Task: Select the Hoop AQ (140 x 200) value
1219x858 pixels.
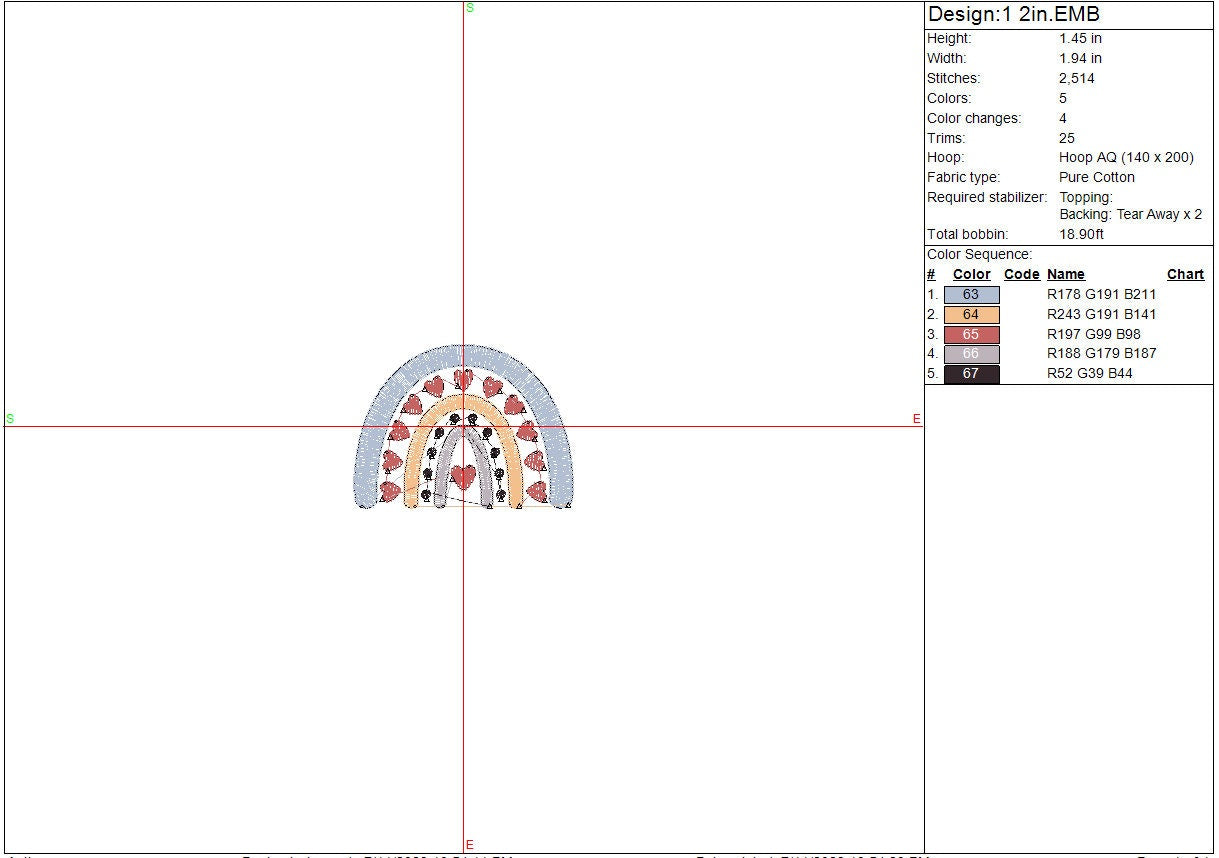Action: [x=1126, y=157]
